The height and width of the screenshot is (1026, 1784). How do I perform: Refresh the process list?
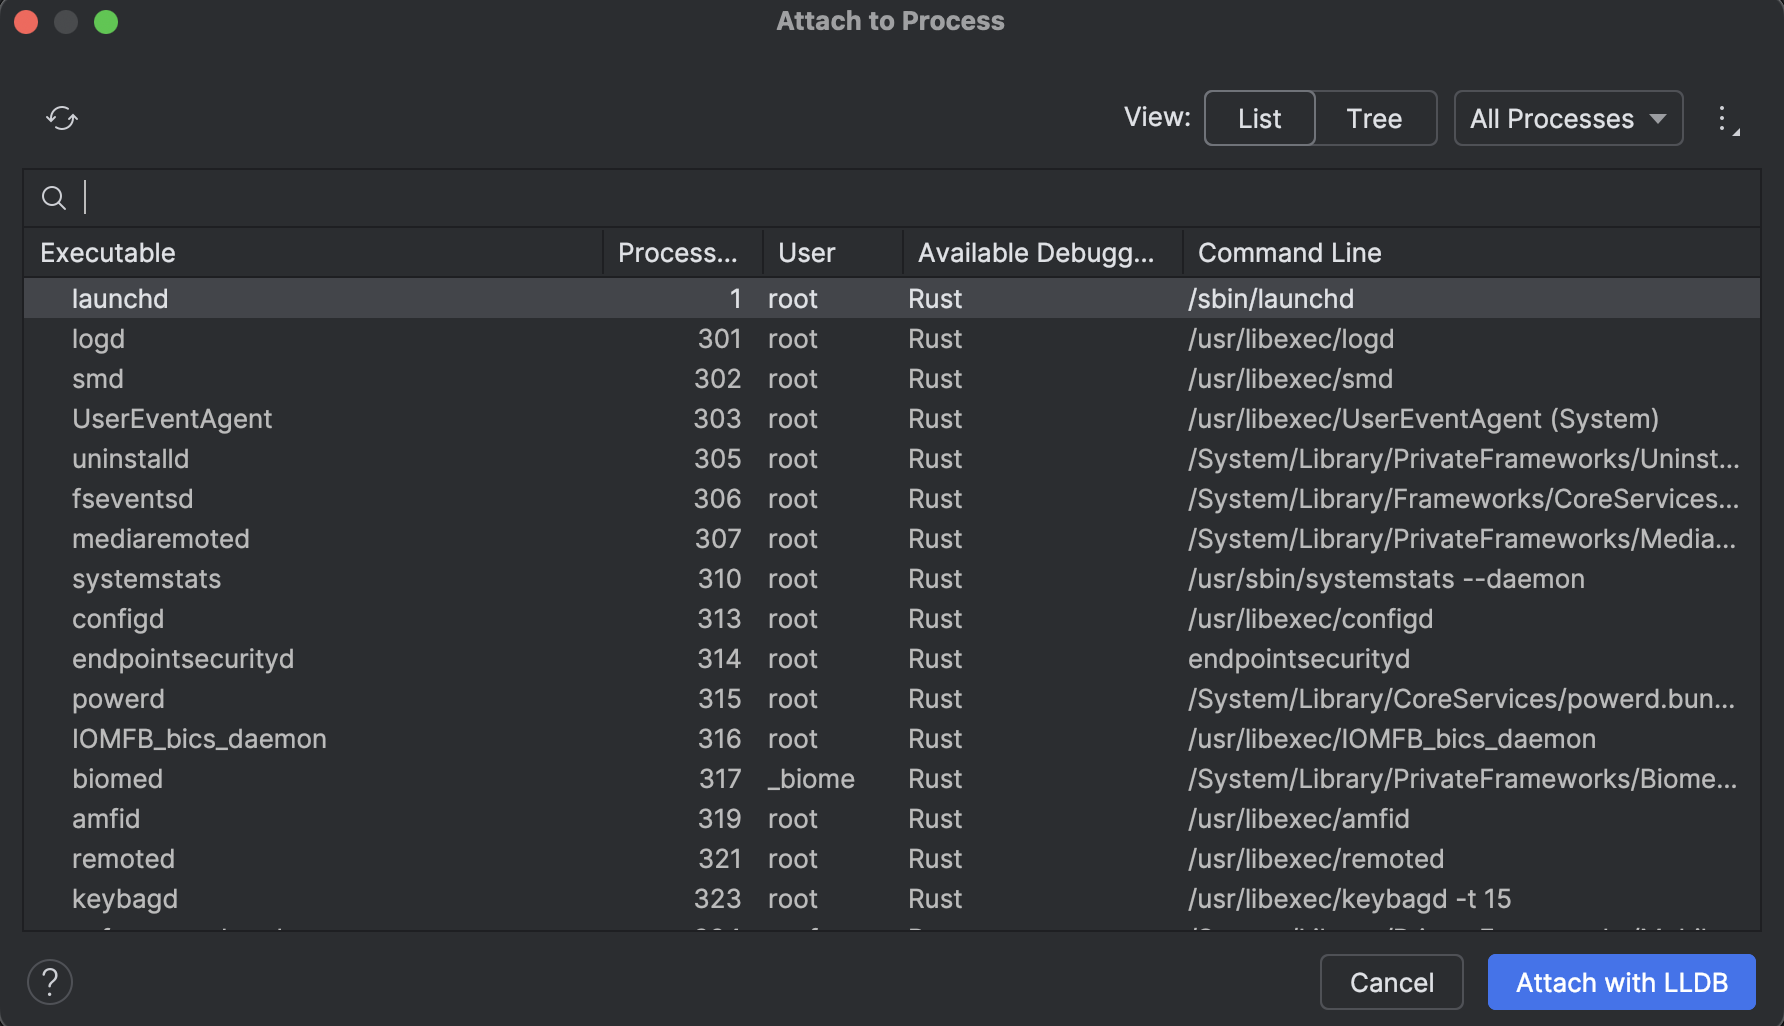(62, 118)
